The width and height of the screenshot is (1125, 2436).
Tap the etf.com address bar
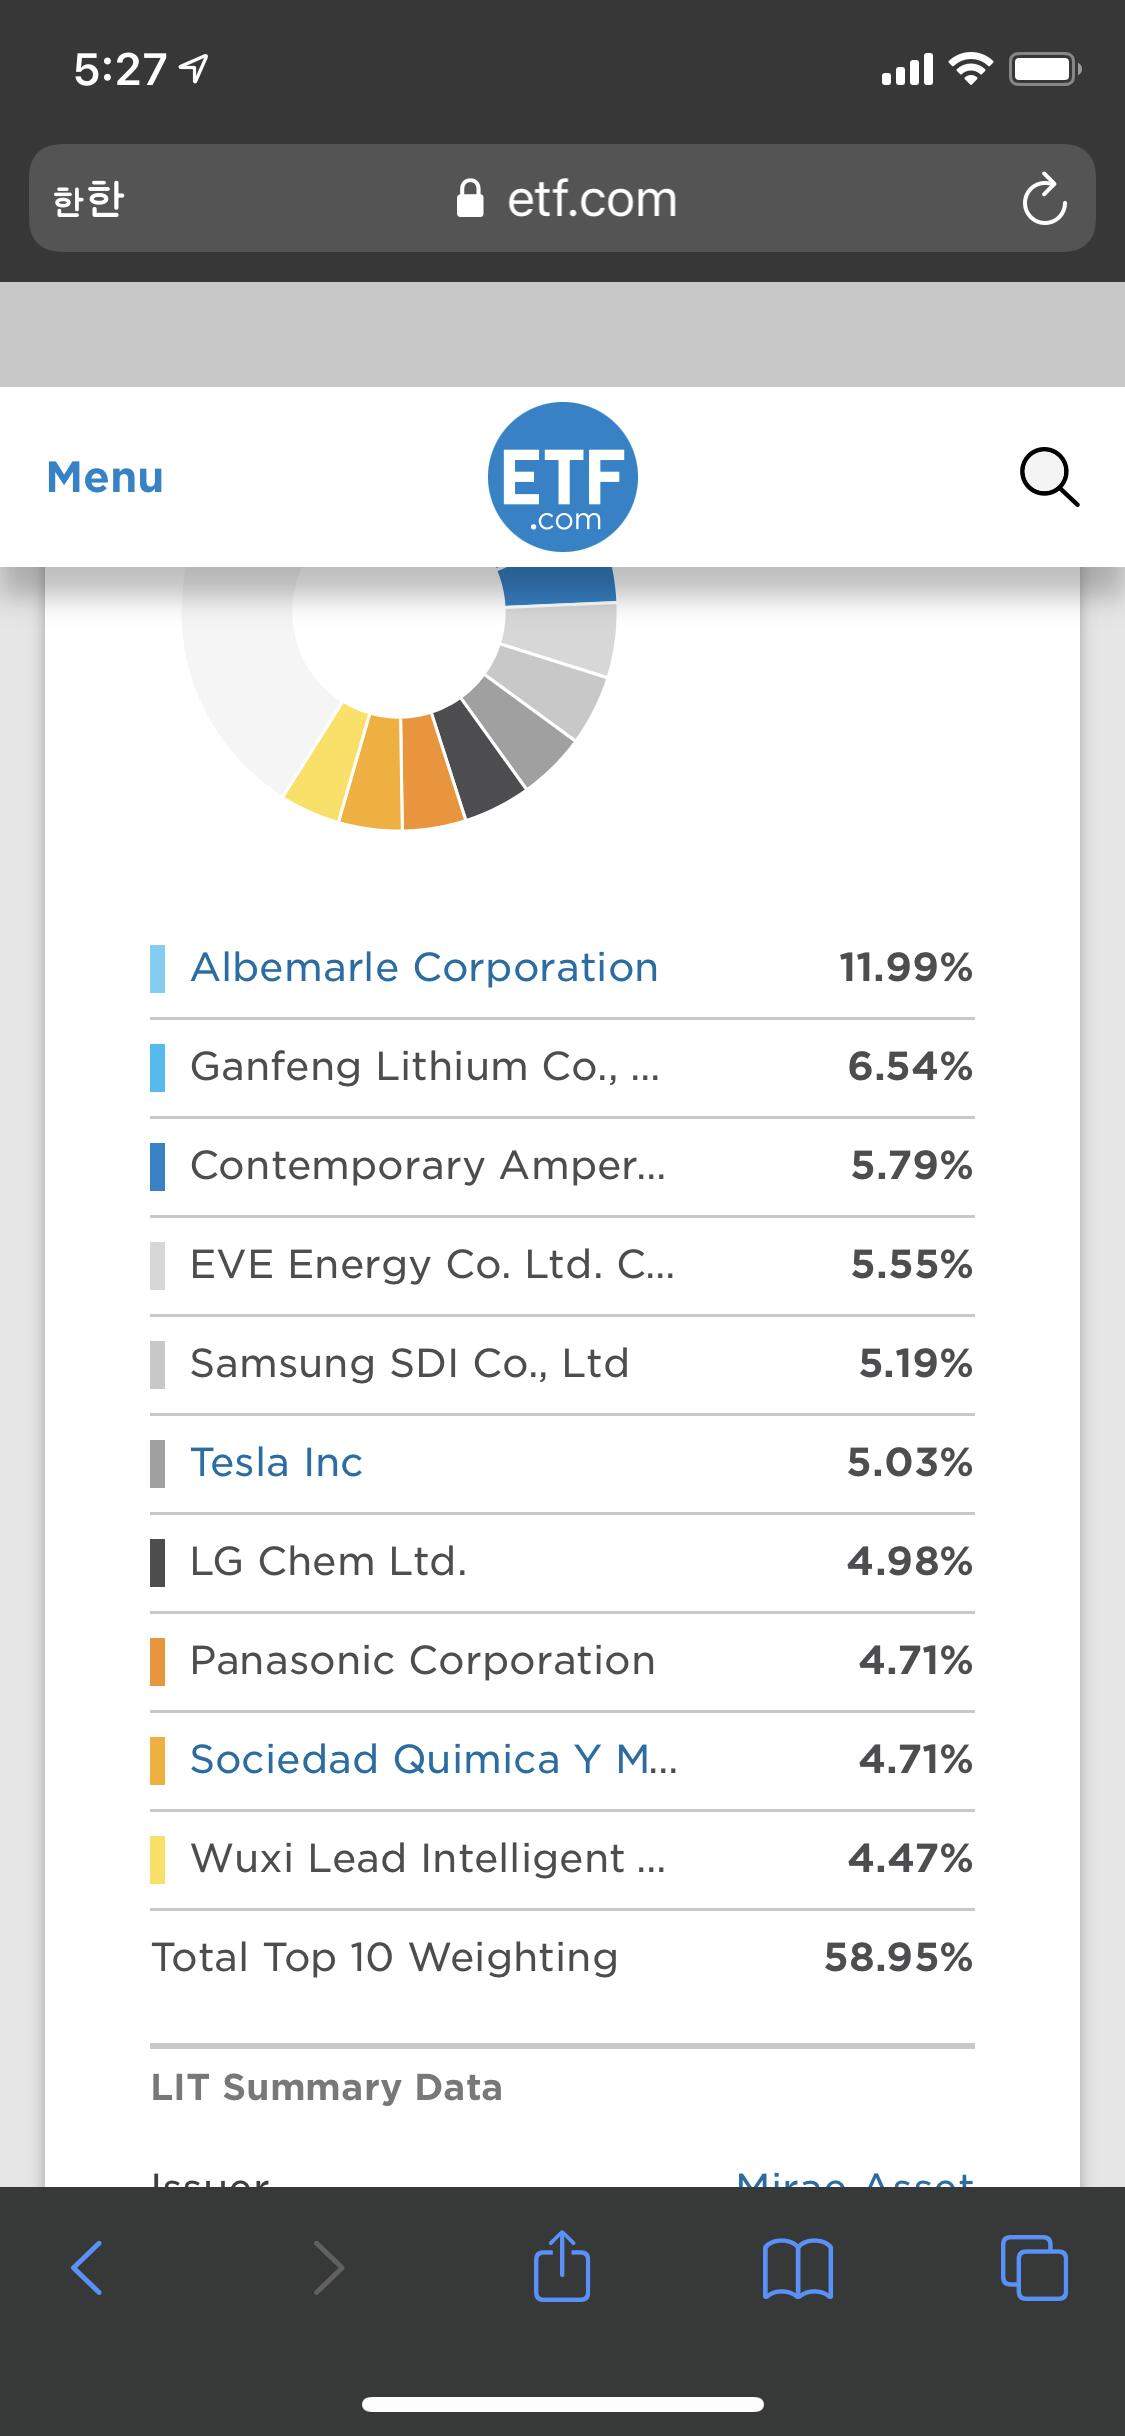click(566, 199)
